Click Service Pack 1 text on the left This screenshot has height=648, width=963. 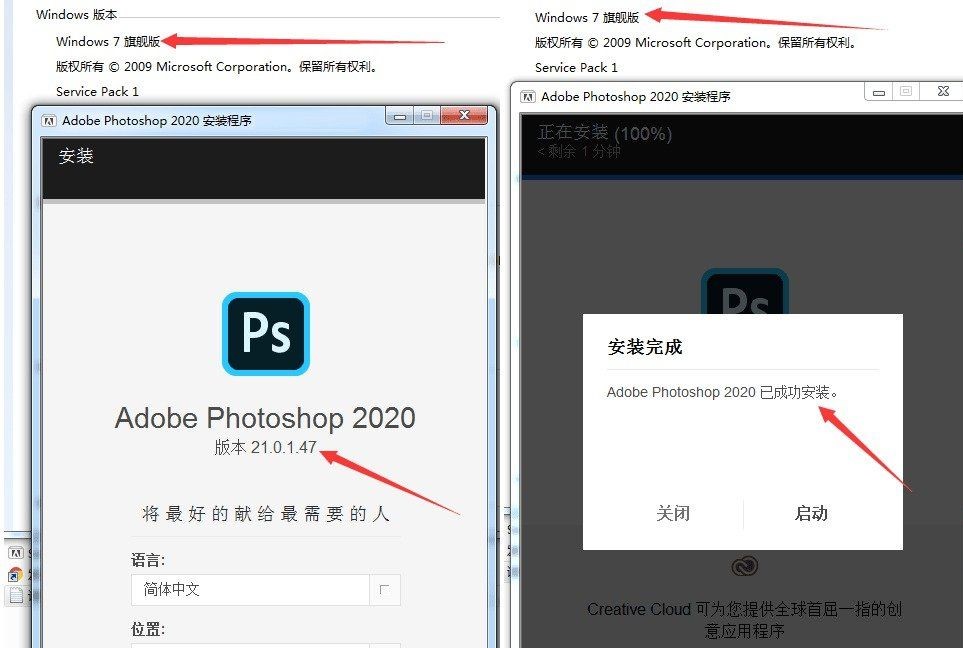pos(97,92)
